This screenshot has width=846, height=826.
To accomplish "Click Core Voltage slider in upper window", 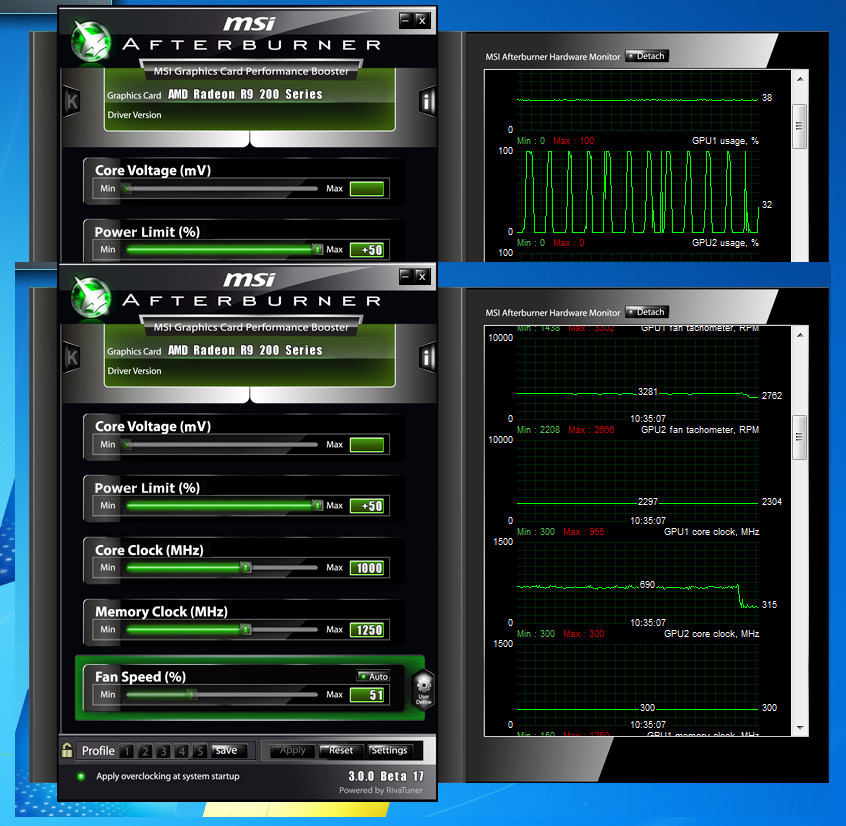I will tap(221, 188).
